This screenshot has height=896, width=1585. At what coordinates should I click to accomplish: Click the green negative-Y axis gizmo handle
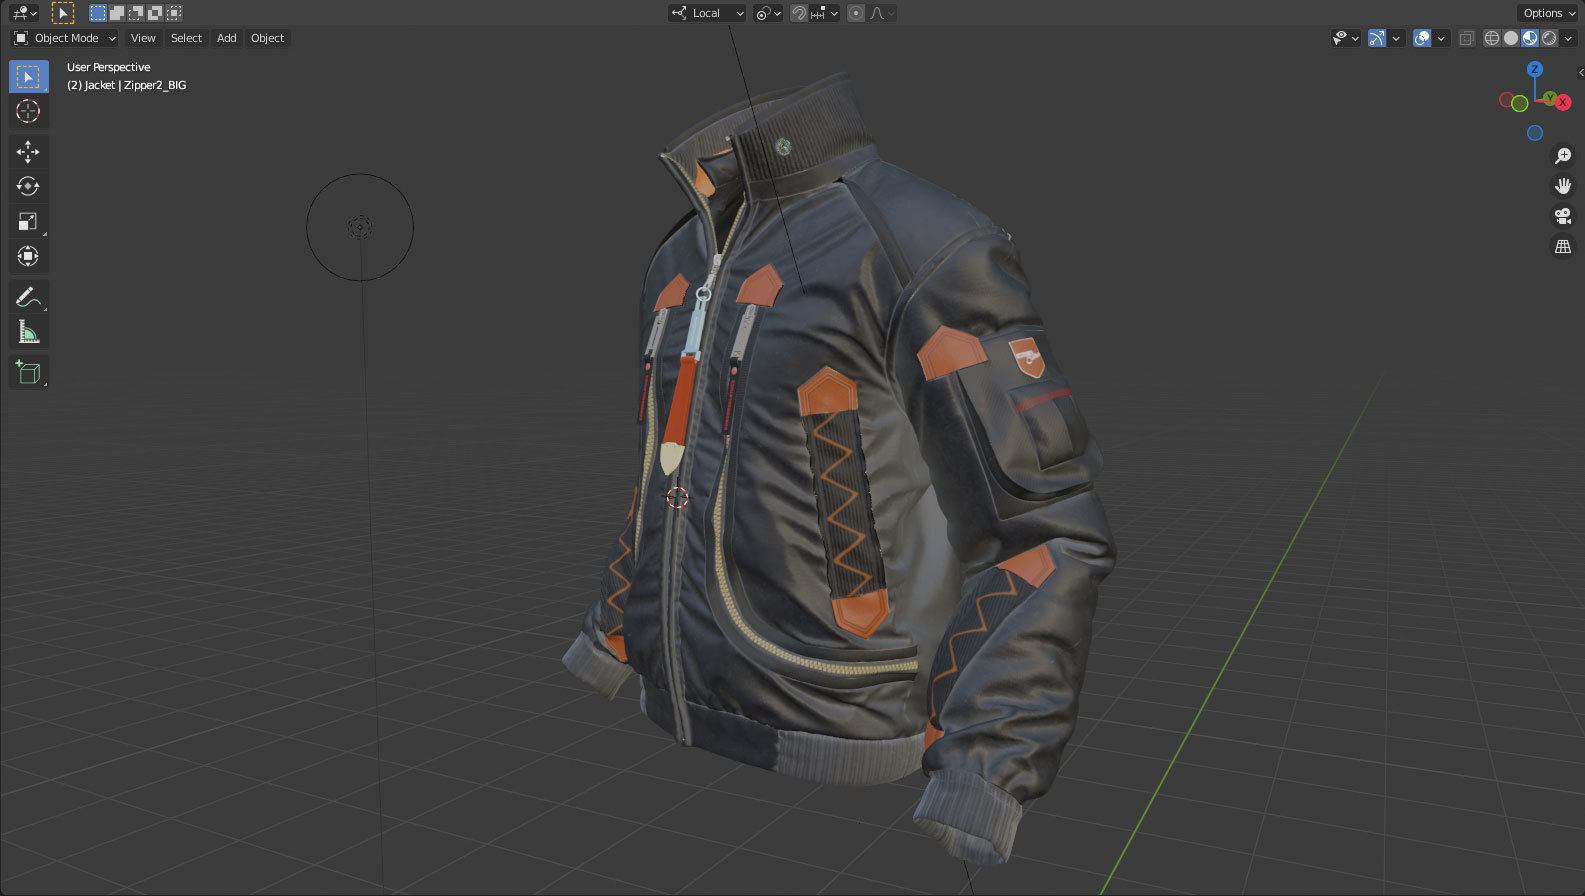[x=1520, y=104]
